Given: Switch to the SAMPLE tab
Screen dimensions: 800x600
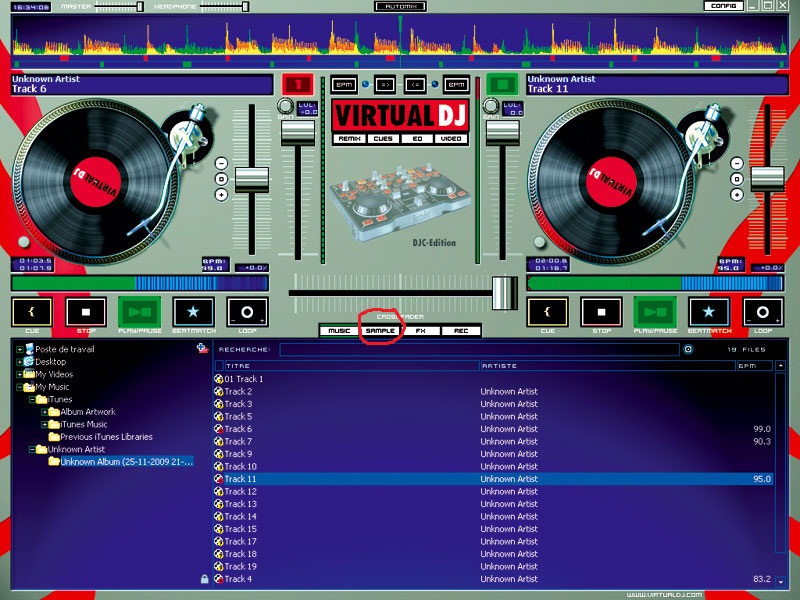Looking at the screenshot, I should pos(380,331).
